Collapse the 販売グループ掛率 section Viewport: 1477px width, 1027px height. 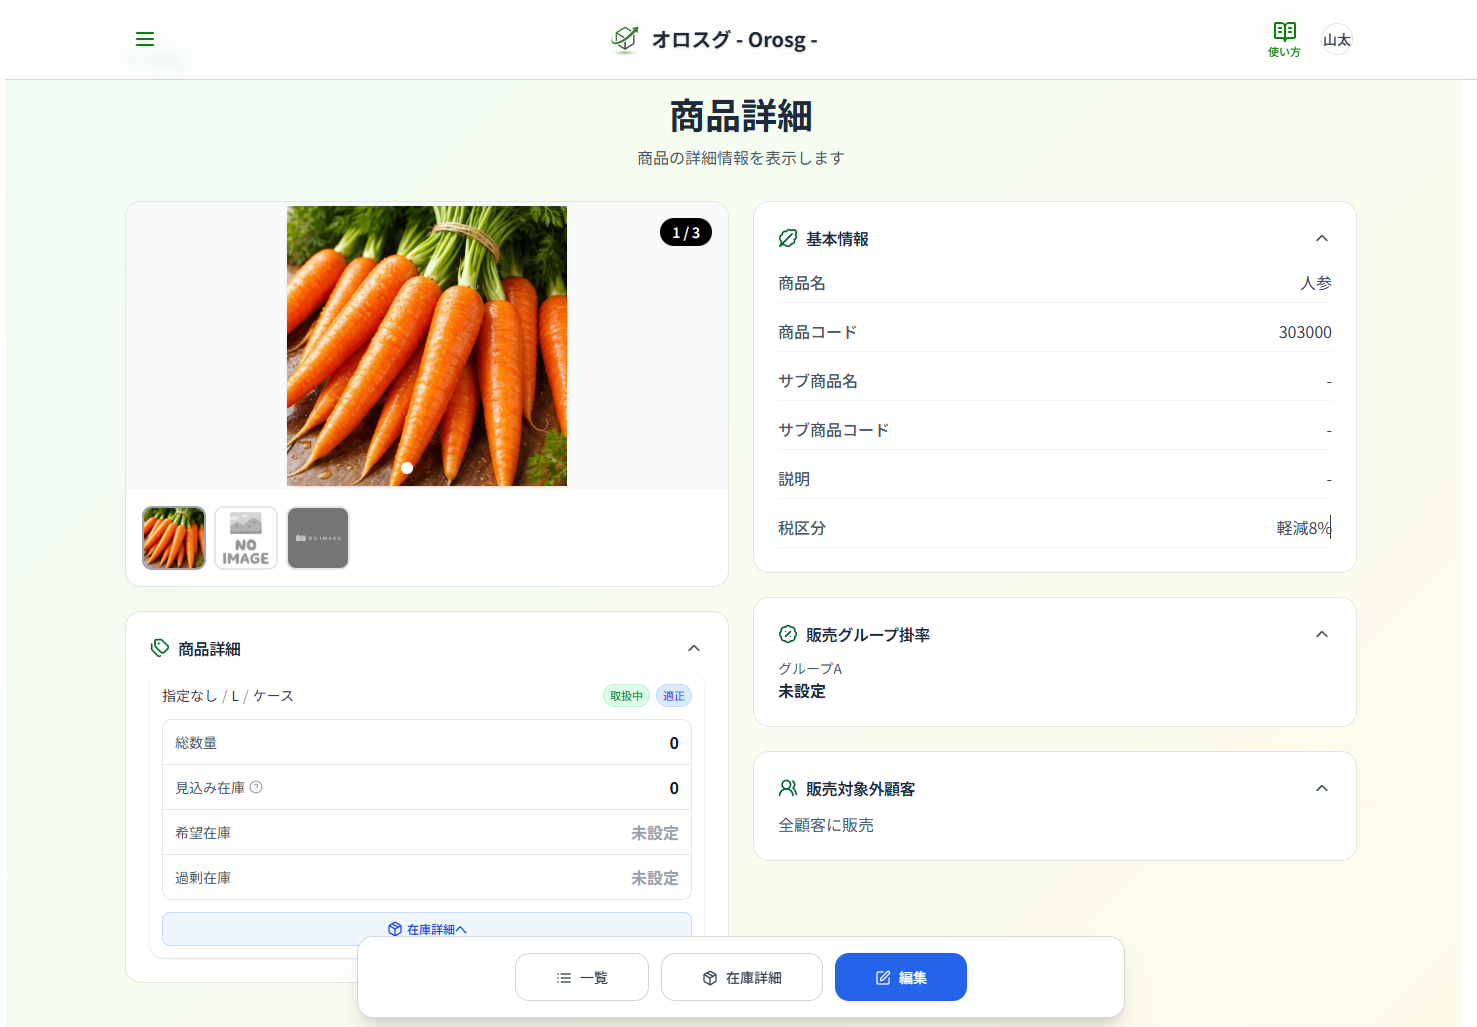click(x=1321, y=635)
